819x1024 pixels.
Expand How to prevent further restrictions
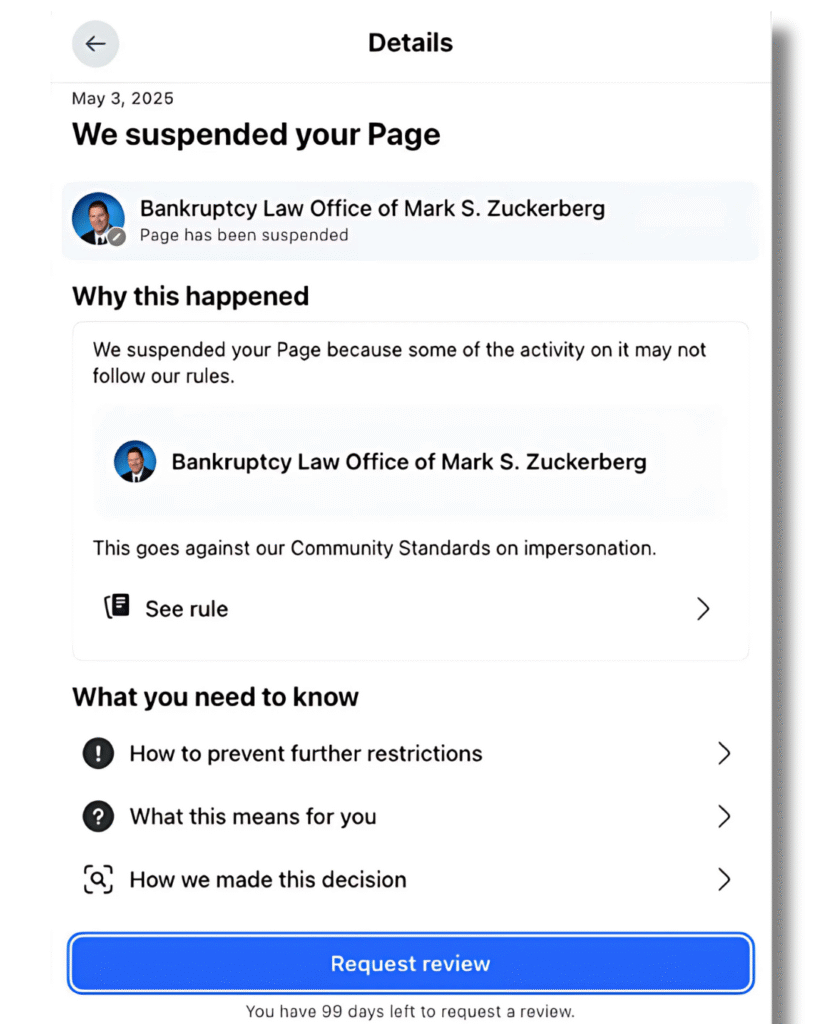[x=409, y=753]
